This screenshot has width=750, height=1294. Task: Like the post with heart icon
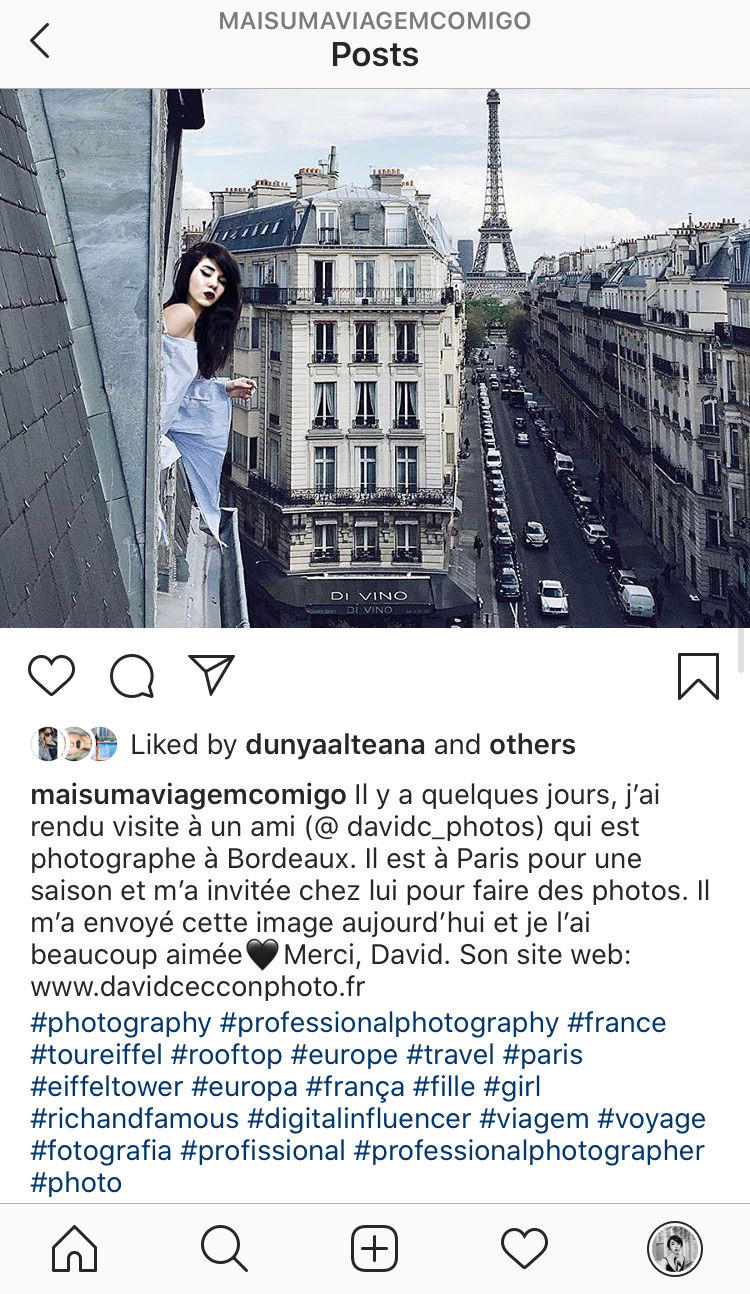[52, 676]
